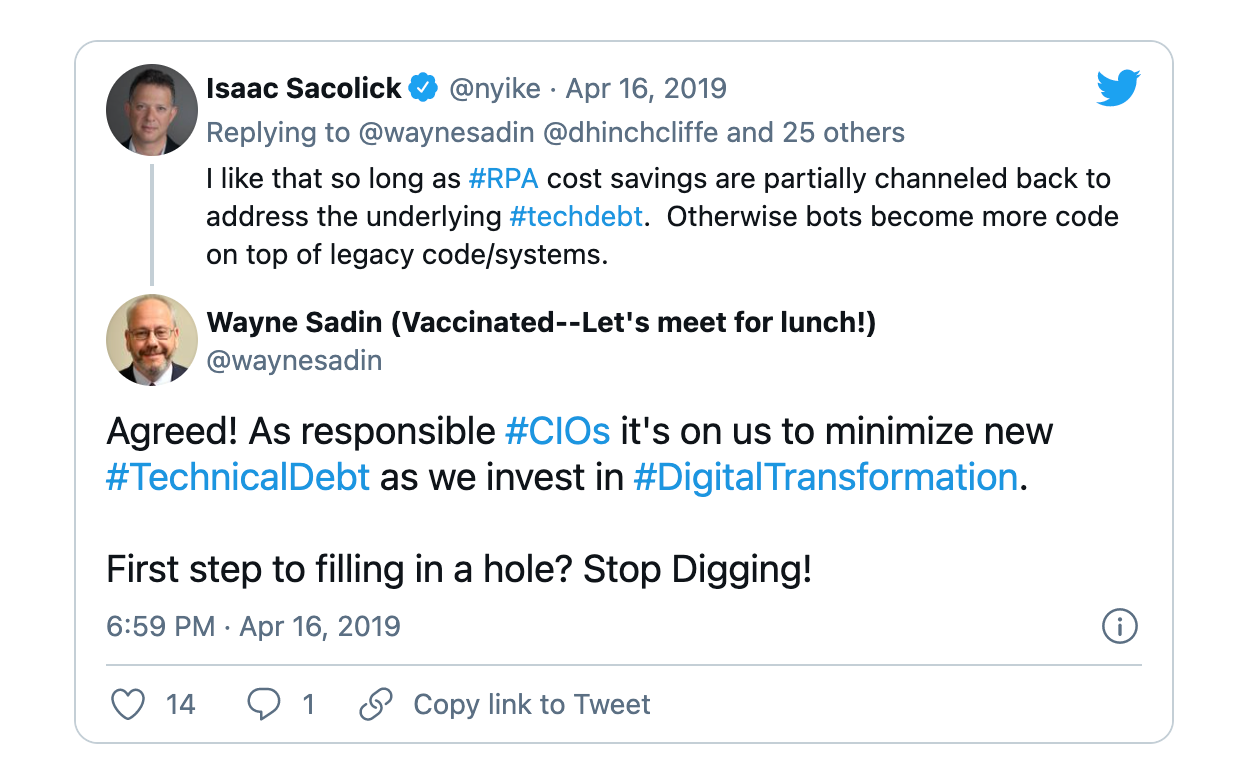The height and width of the screenshot is (778, 1242).
Task: Click the @waynesadin handle under Wayne Sadin
Action: click(294, 360)
